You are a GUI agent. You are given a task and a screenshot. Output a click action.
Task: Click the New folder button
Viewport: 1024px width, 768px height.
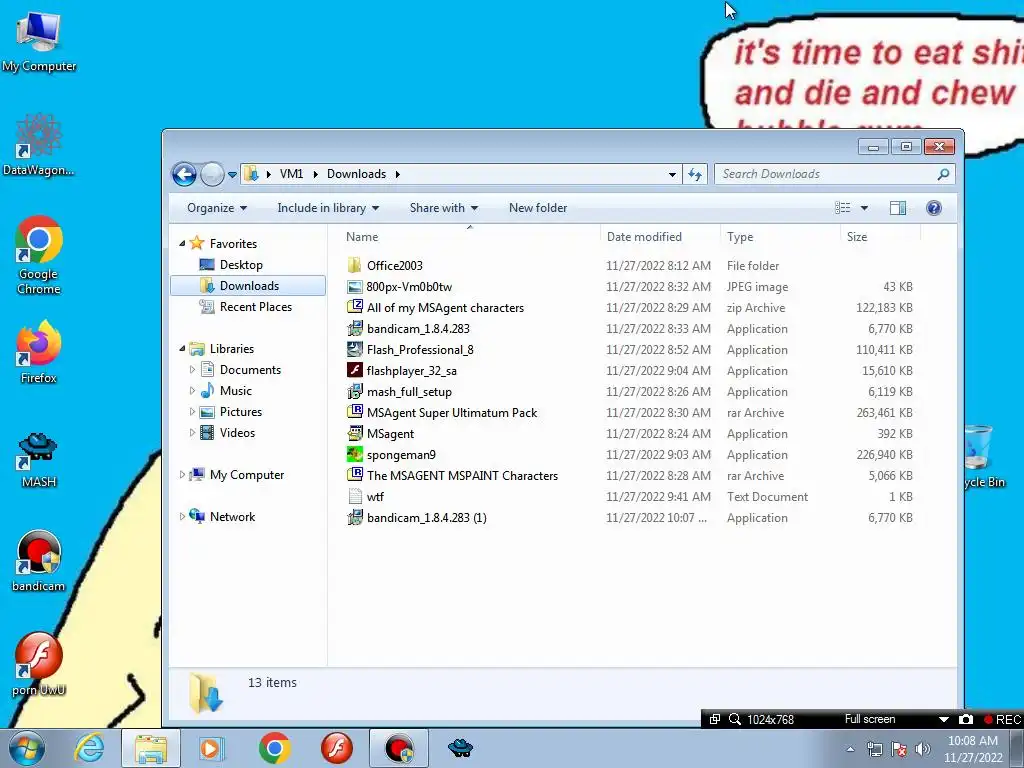[x=537, y=208]
